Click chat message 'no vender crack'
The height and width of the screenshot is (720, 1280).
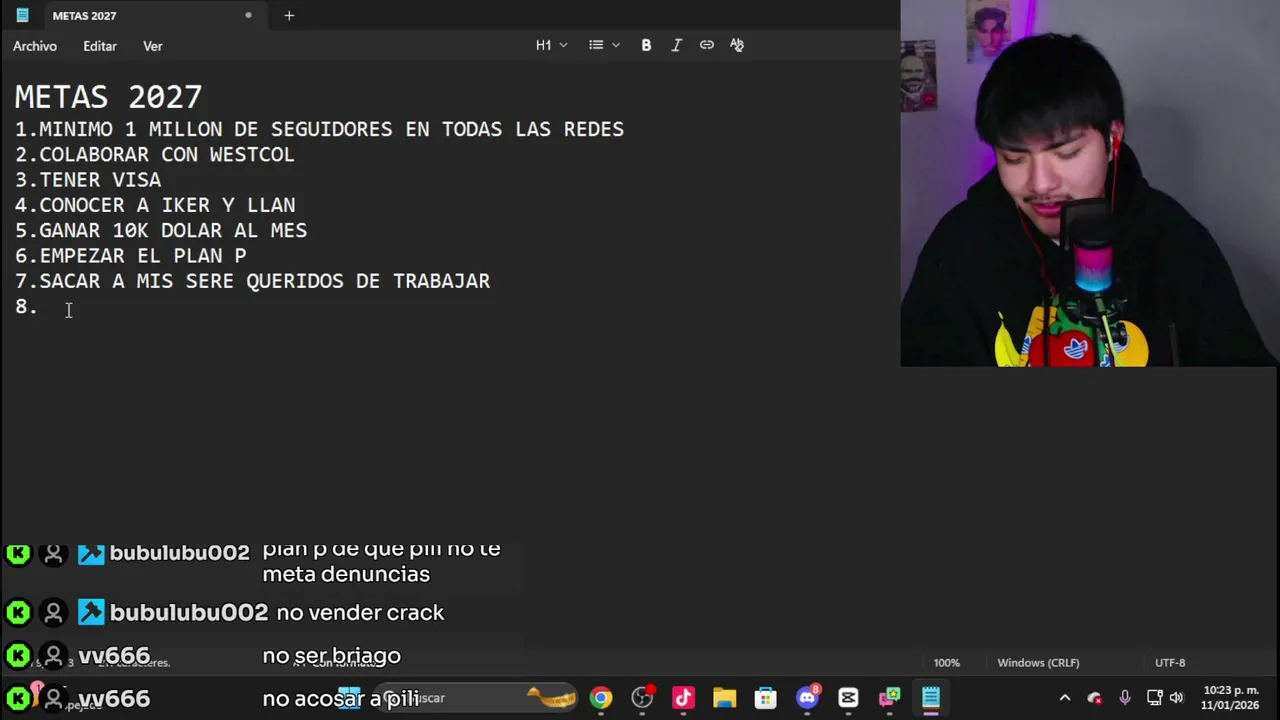pos(360,613)
